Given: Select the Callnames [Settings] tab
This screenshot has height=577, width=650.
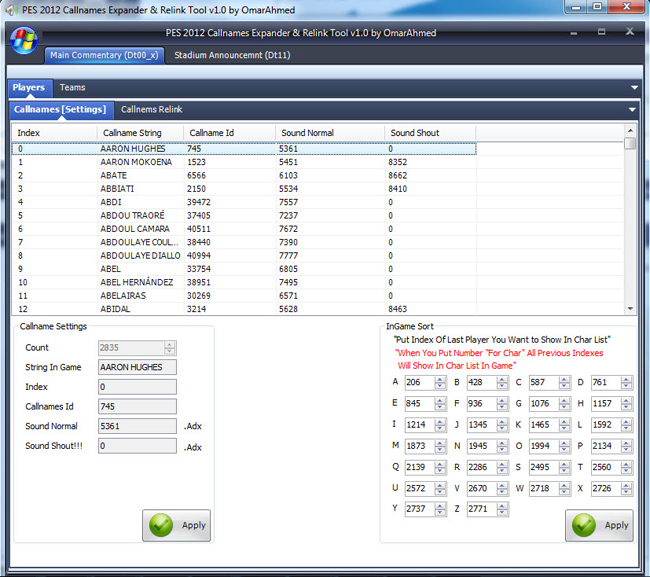Looking at the screenshot, I should pos(61,109).
